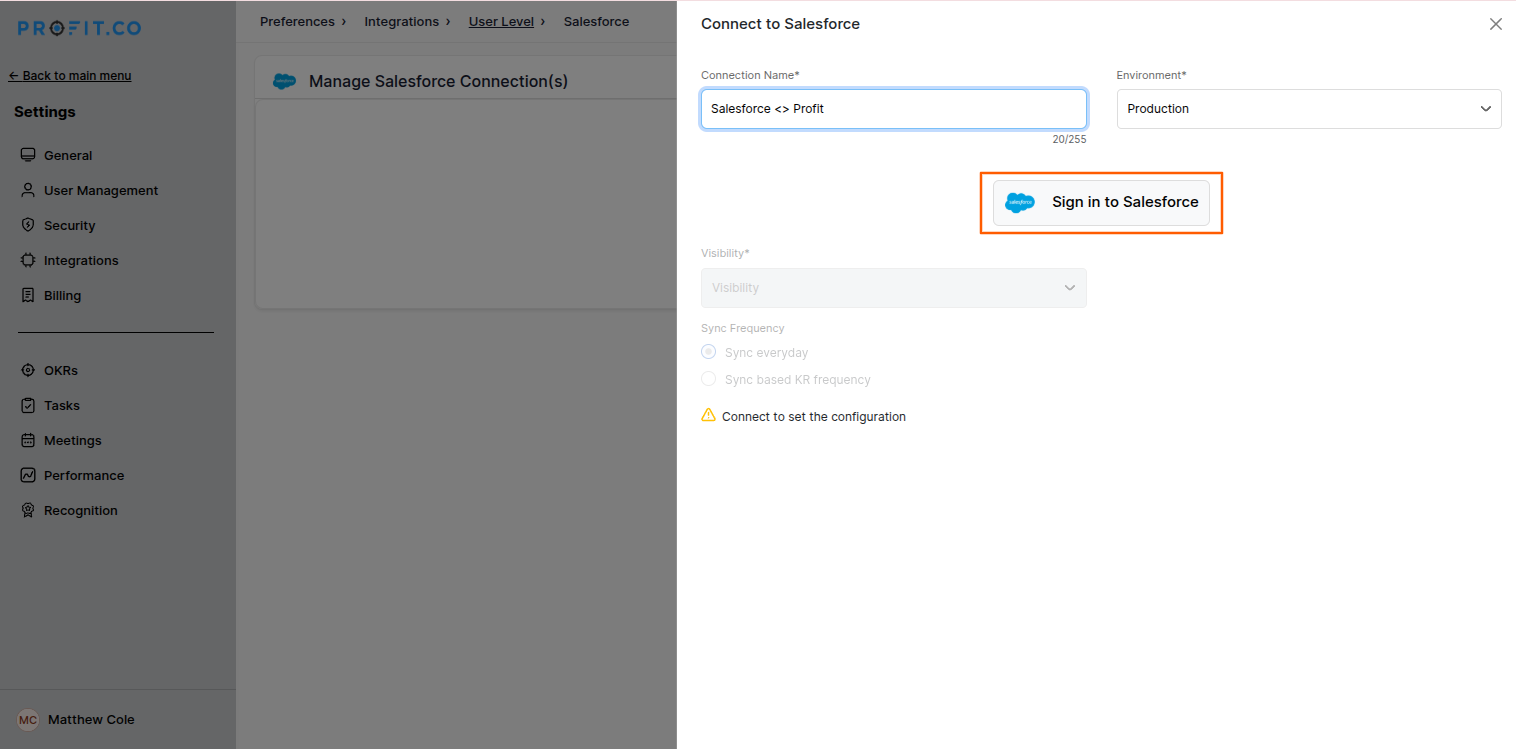Select the Sync everyday radio option
The height and width of the screenshot is (749, 1516).
(x=708, y=352)
